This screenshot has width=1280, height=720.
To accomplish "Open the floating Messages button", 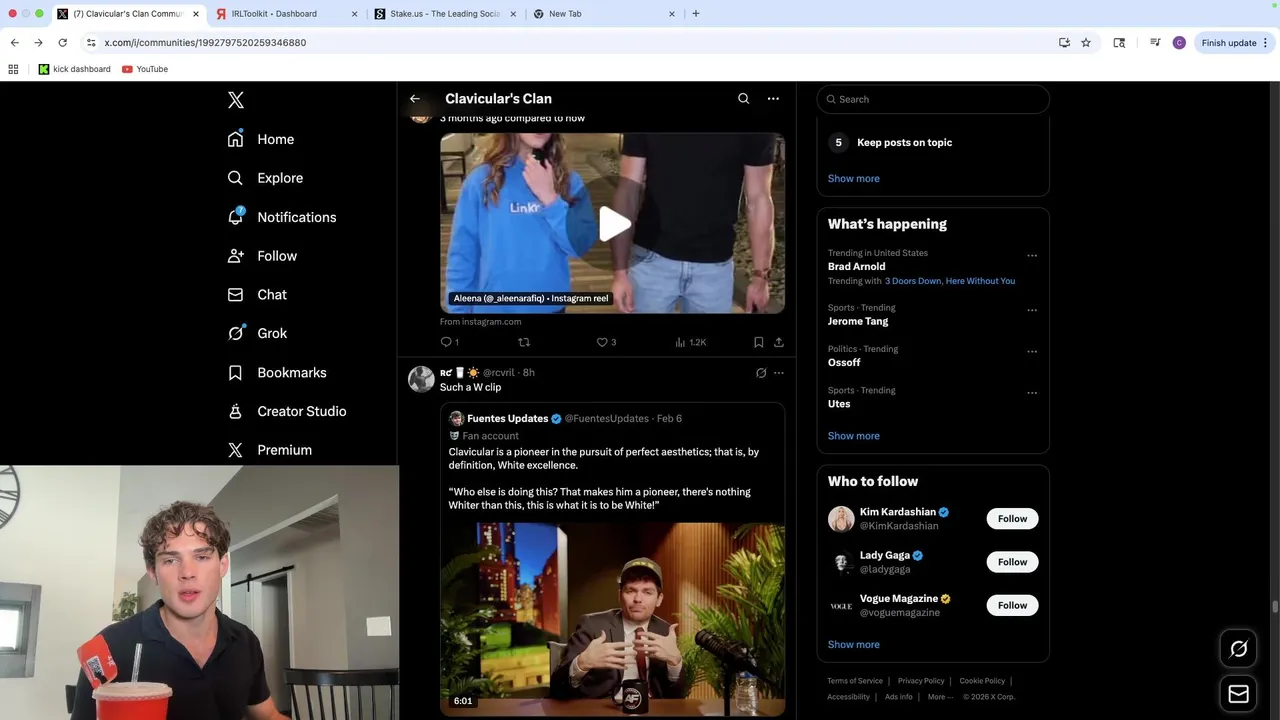I will pyautogui.click(x=1238, y=694).
